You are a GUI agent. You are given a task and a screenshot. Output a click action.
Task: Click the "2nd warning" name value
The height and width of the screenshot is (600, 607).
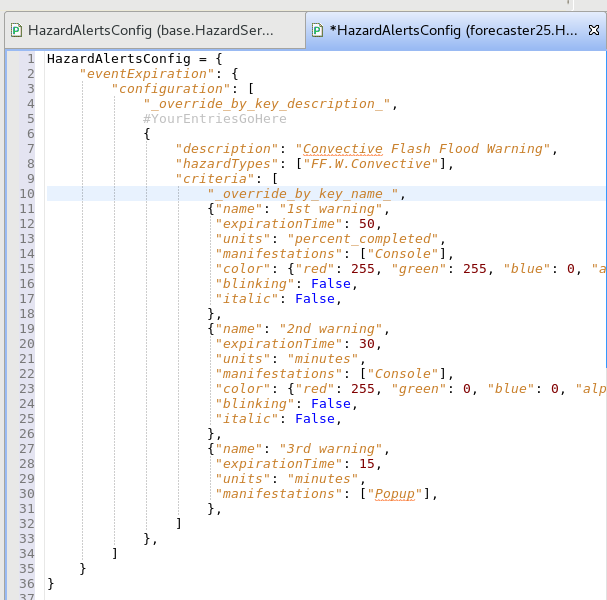click(331, 329)
